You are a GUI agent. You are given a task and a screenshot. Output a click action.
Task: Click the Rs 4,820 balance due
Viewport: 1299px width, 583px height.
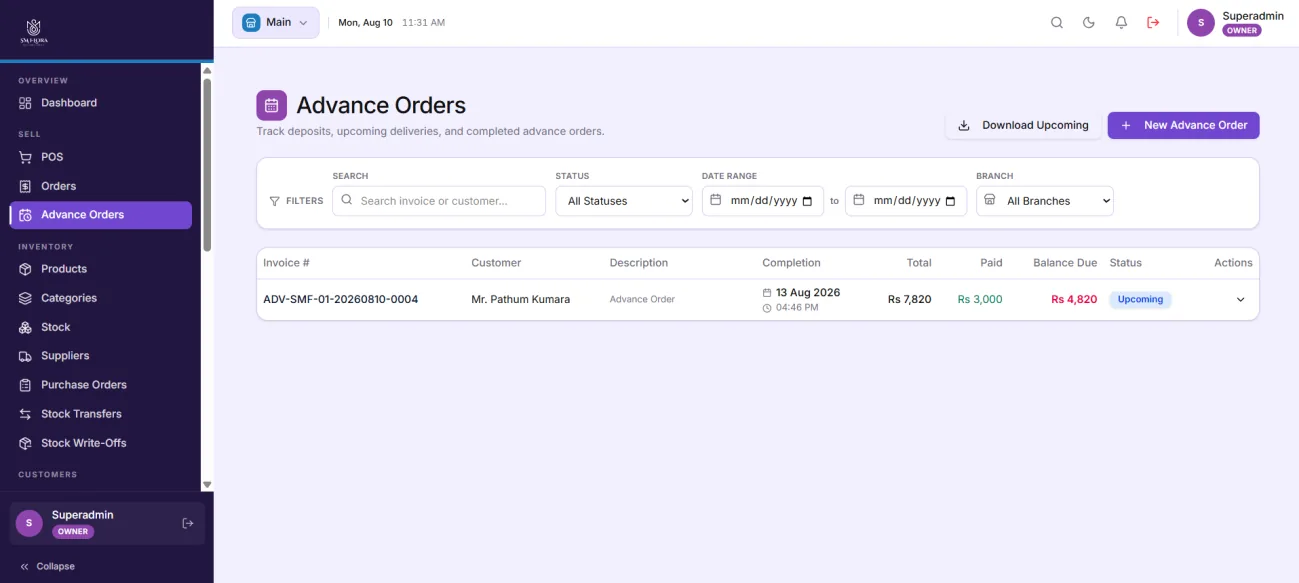pyautogui.click(x=1074, y=299)
